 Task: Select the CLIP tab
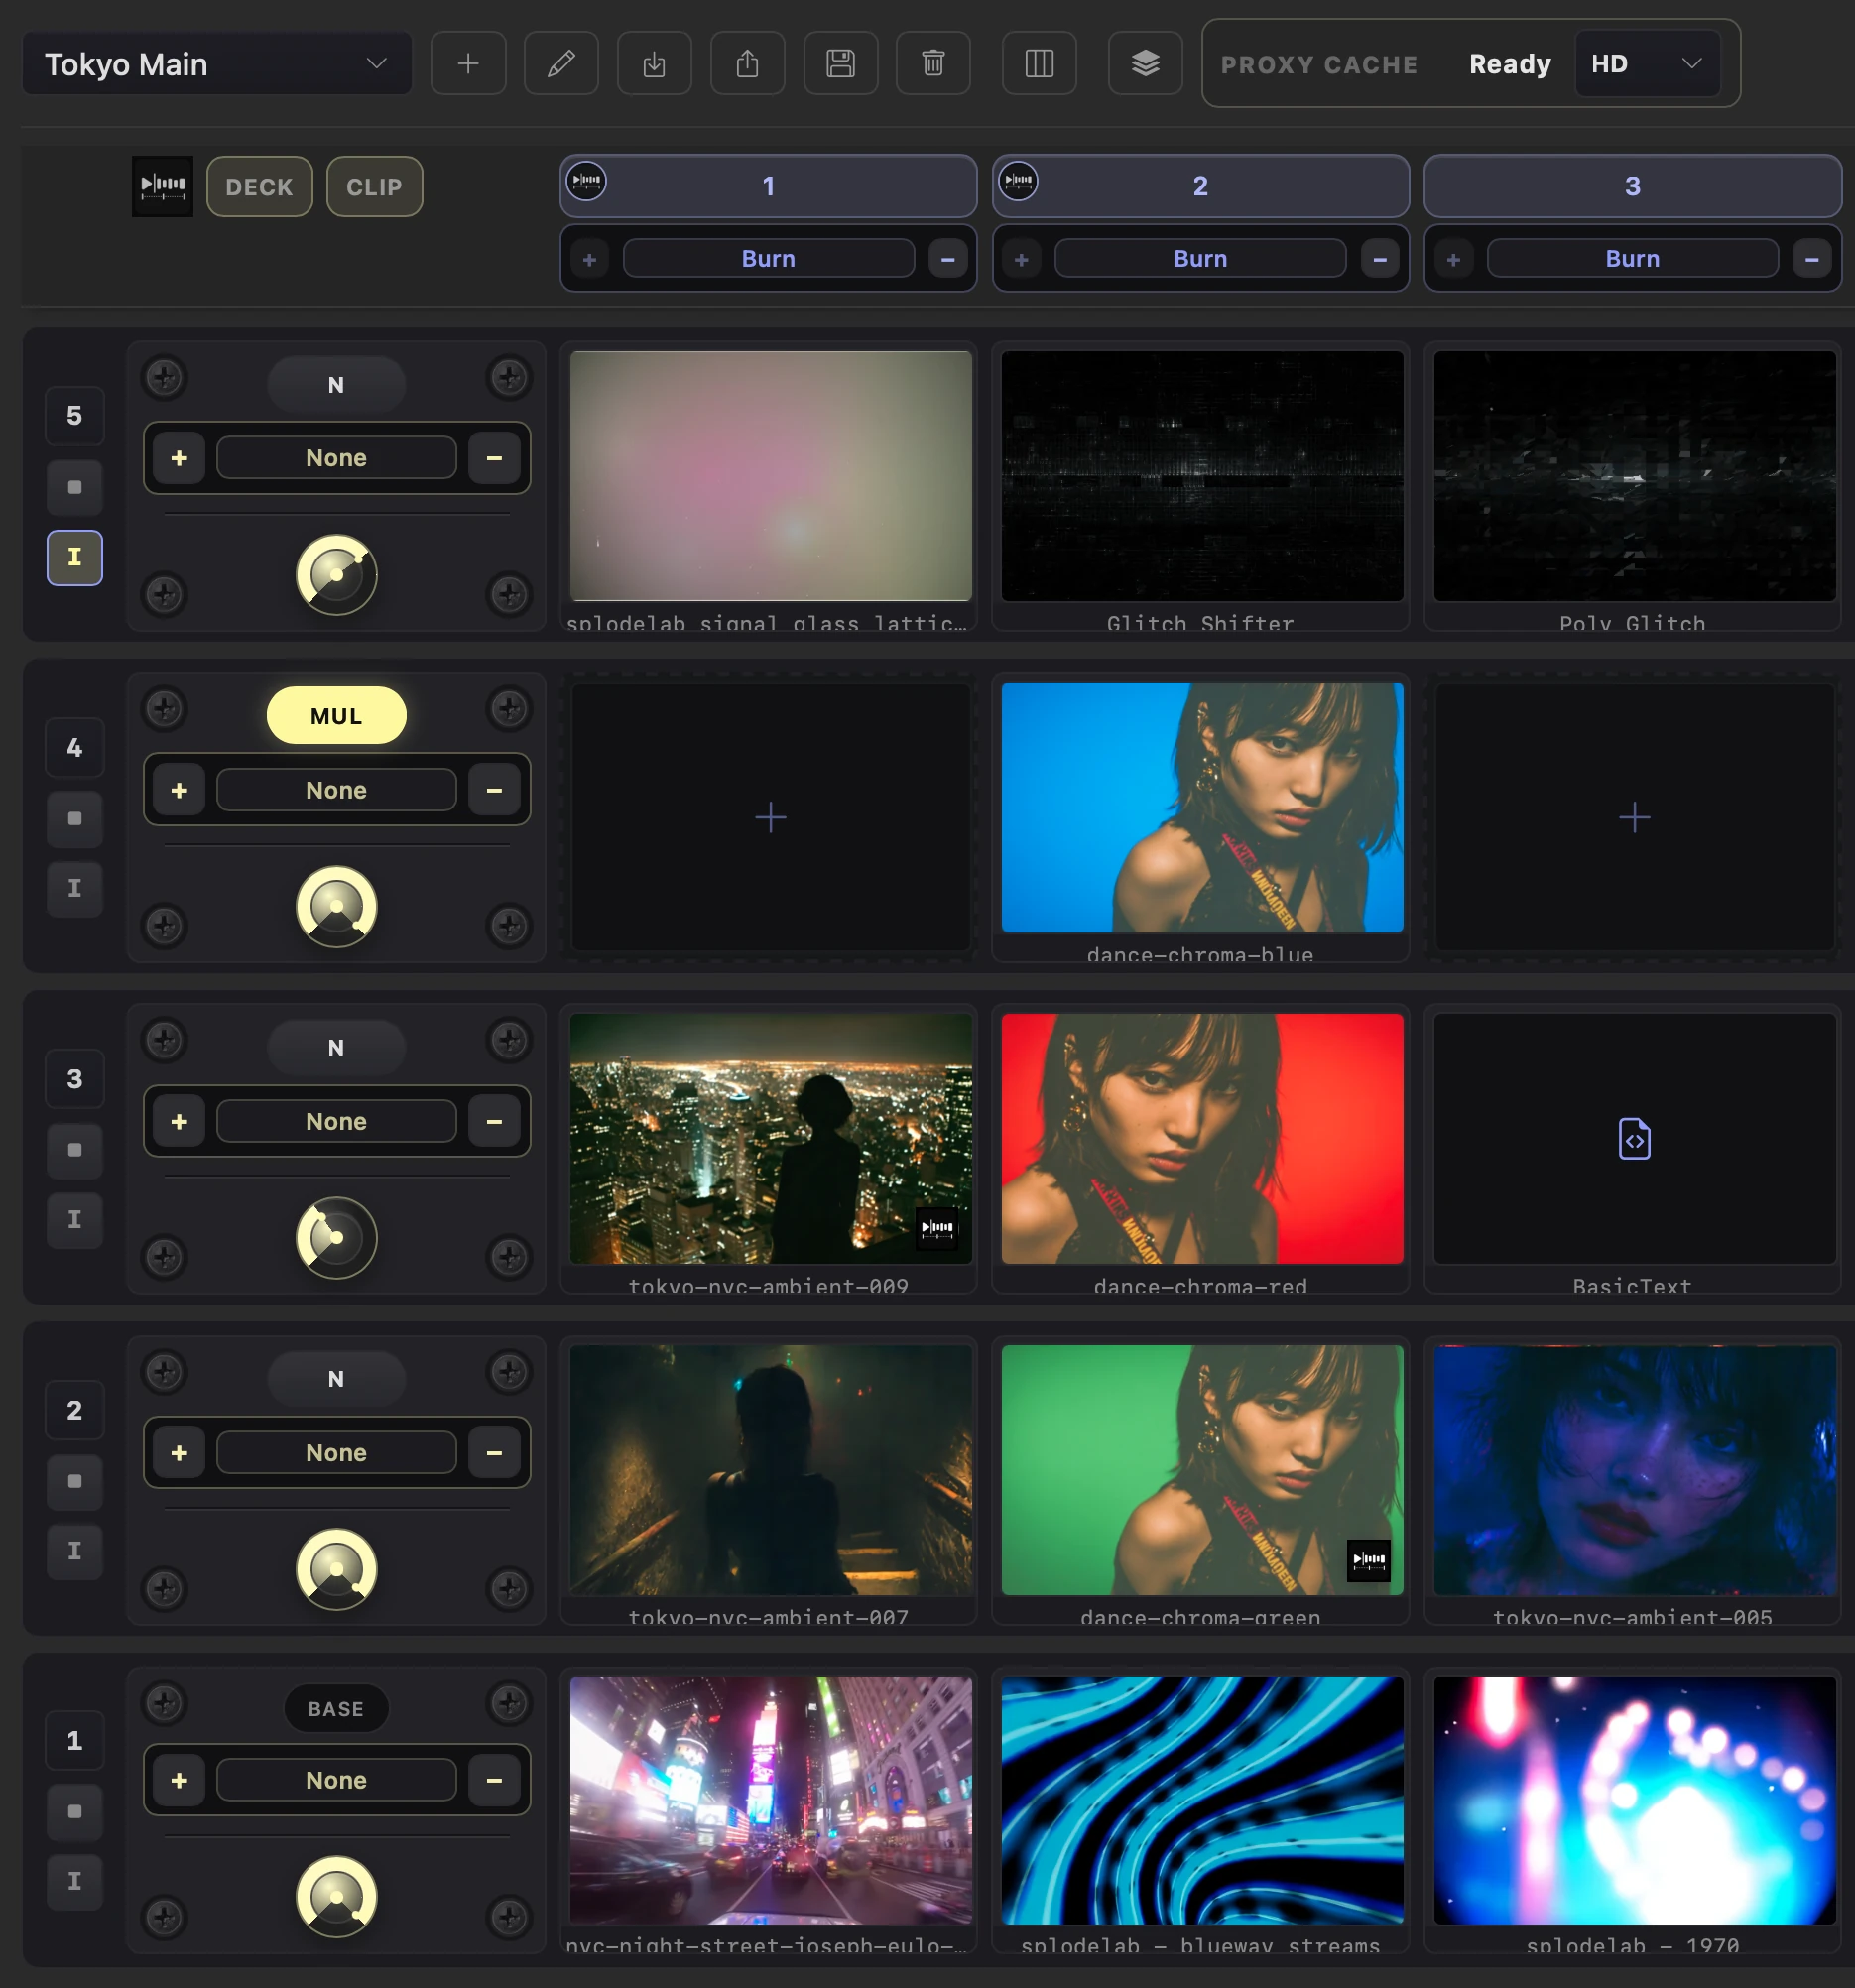[374, 187]
